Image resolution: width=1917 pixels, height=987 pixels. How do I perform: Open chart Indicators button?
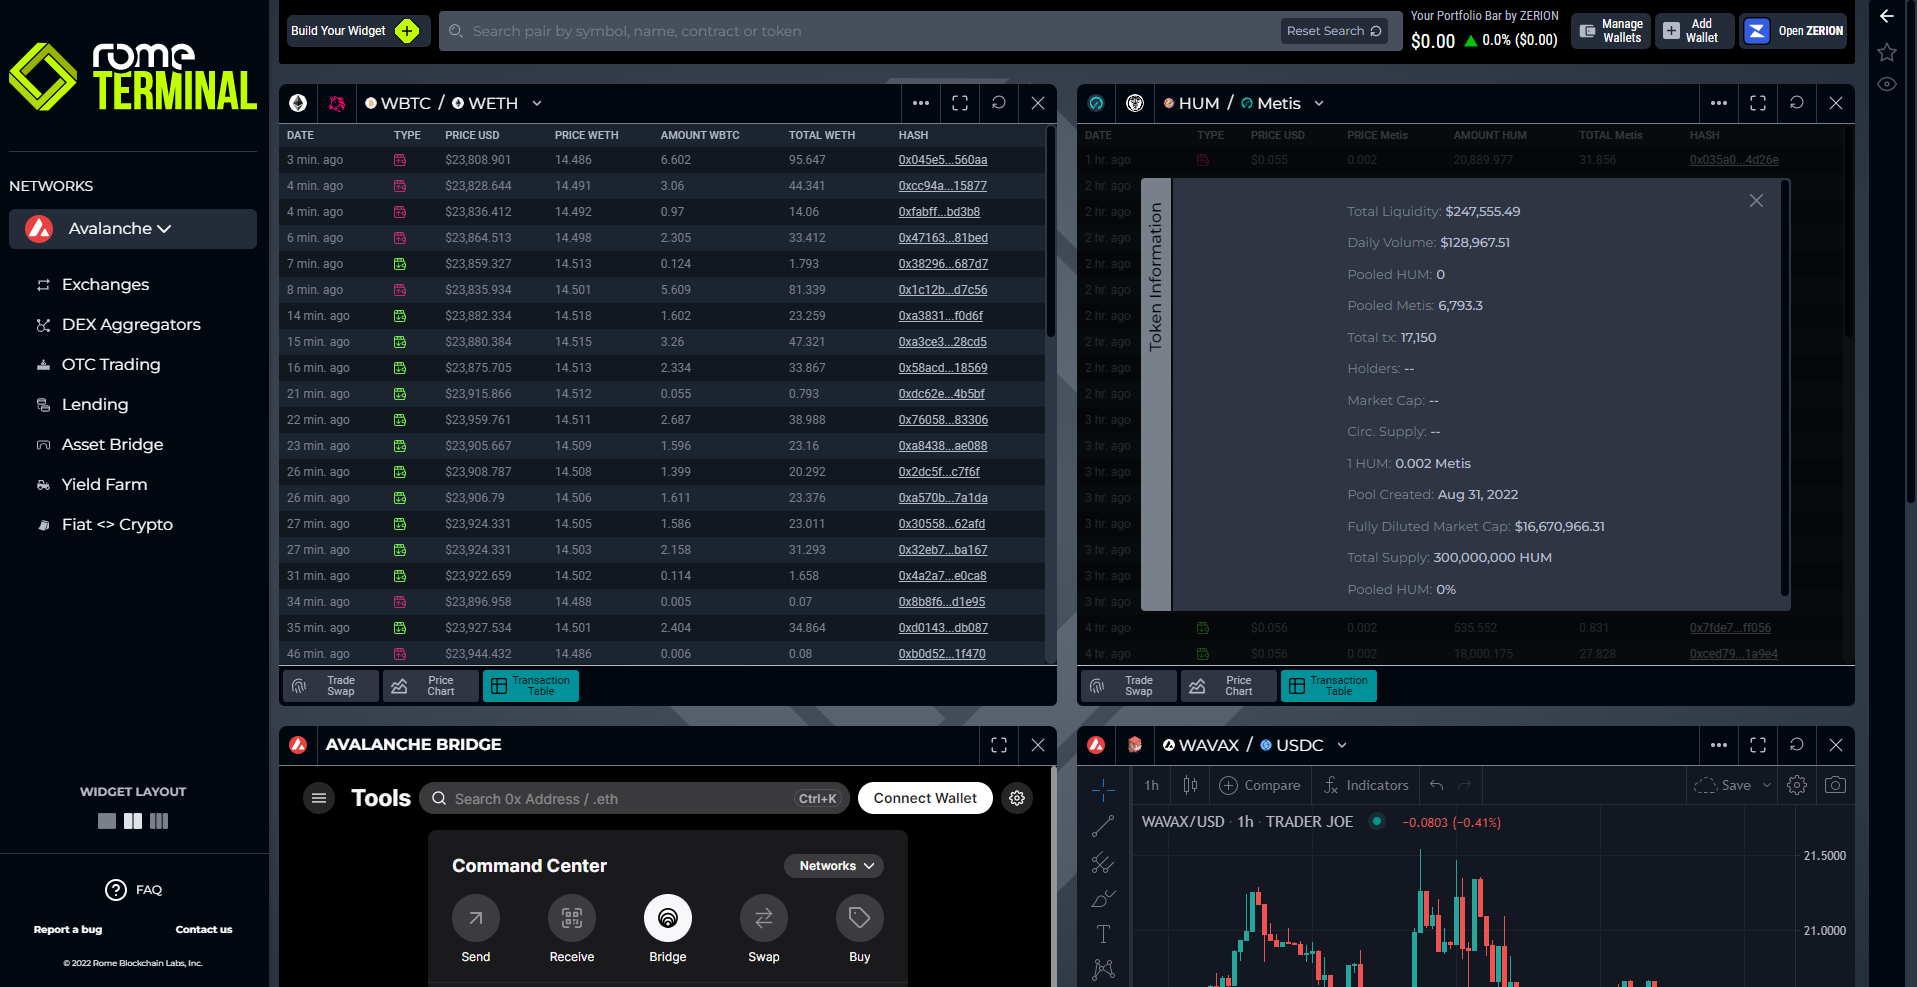coord(1366,786)
